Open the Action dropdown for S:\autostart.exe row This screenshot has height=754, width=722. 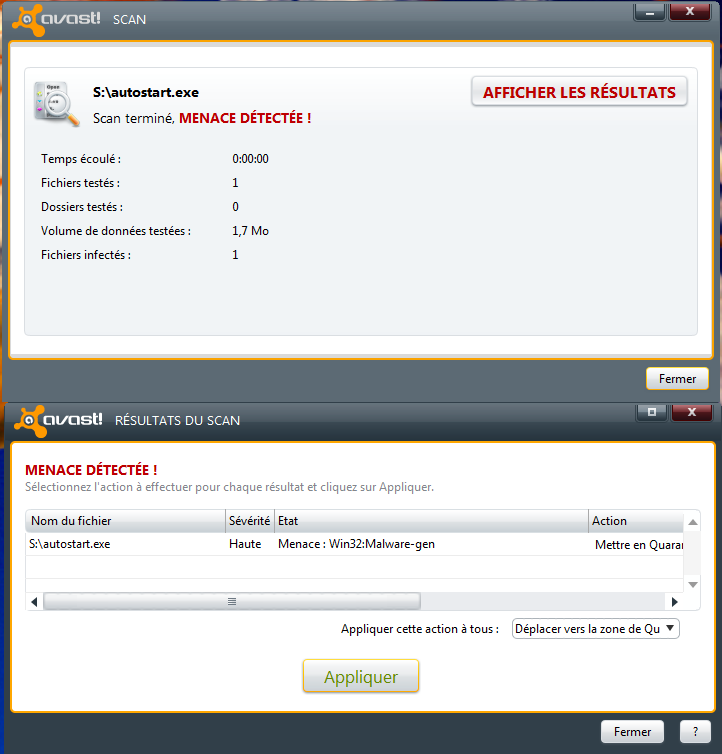coord(638,544)
